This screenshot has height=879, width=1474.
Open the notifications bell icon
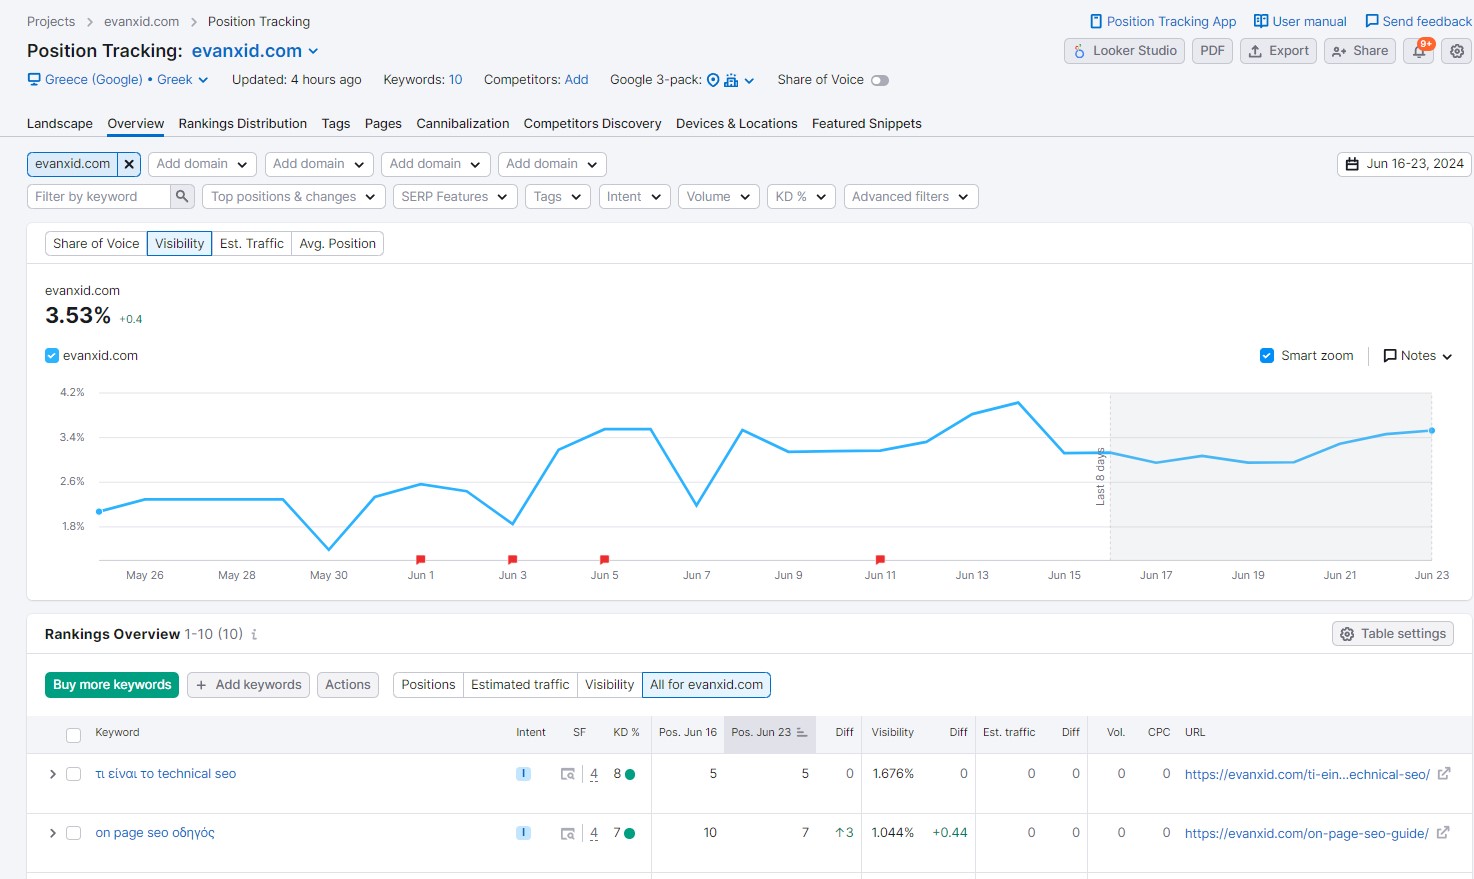(x=1419, y=51)
